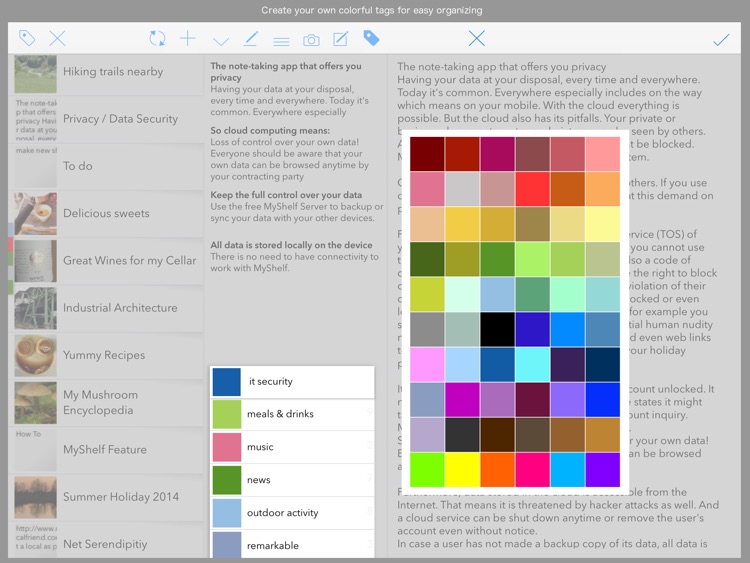Select the outdoor activity tag
The width and height of the screenshot is (750, 563).
point(292,513)
